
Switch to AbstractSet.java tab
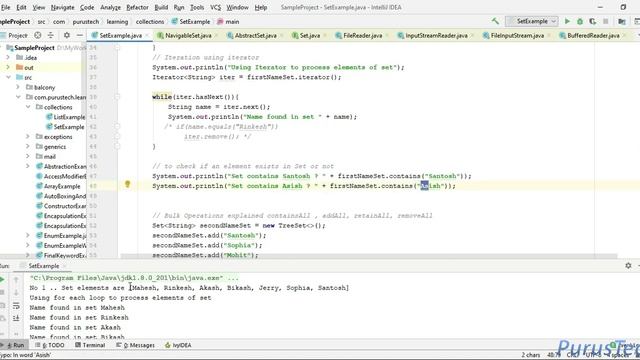tap(256, 36)
